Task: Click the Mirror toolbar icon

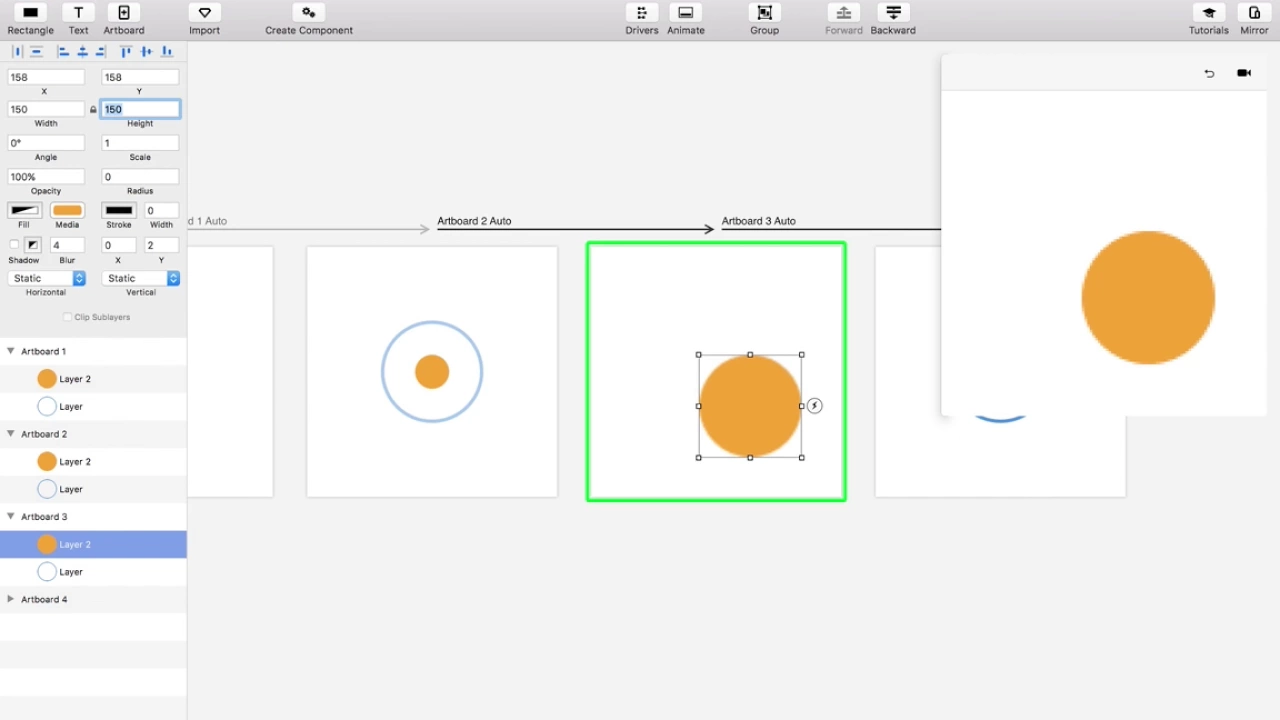Action: coord(1254,13)
